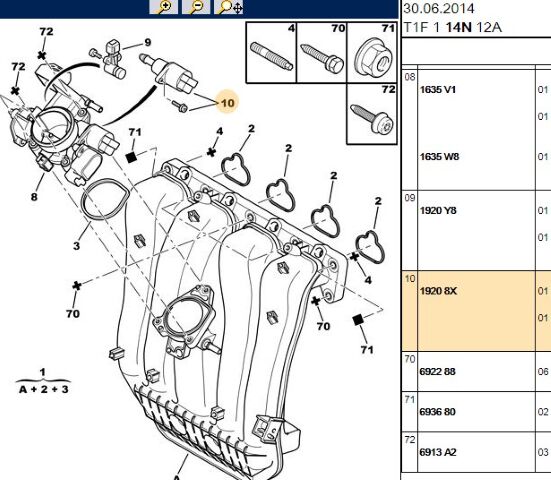Click part number 1635 V1
Image resolution: width=551 pixels, height=480 pixels.
(438, 90)
